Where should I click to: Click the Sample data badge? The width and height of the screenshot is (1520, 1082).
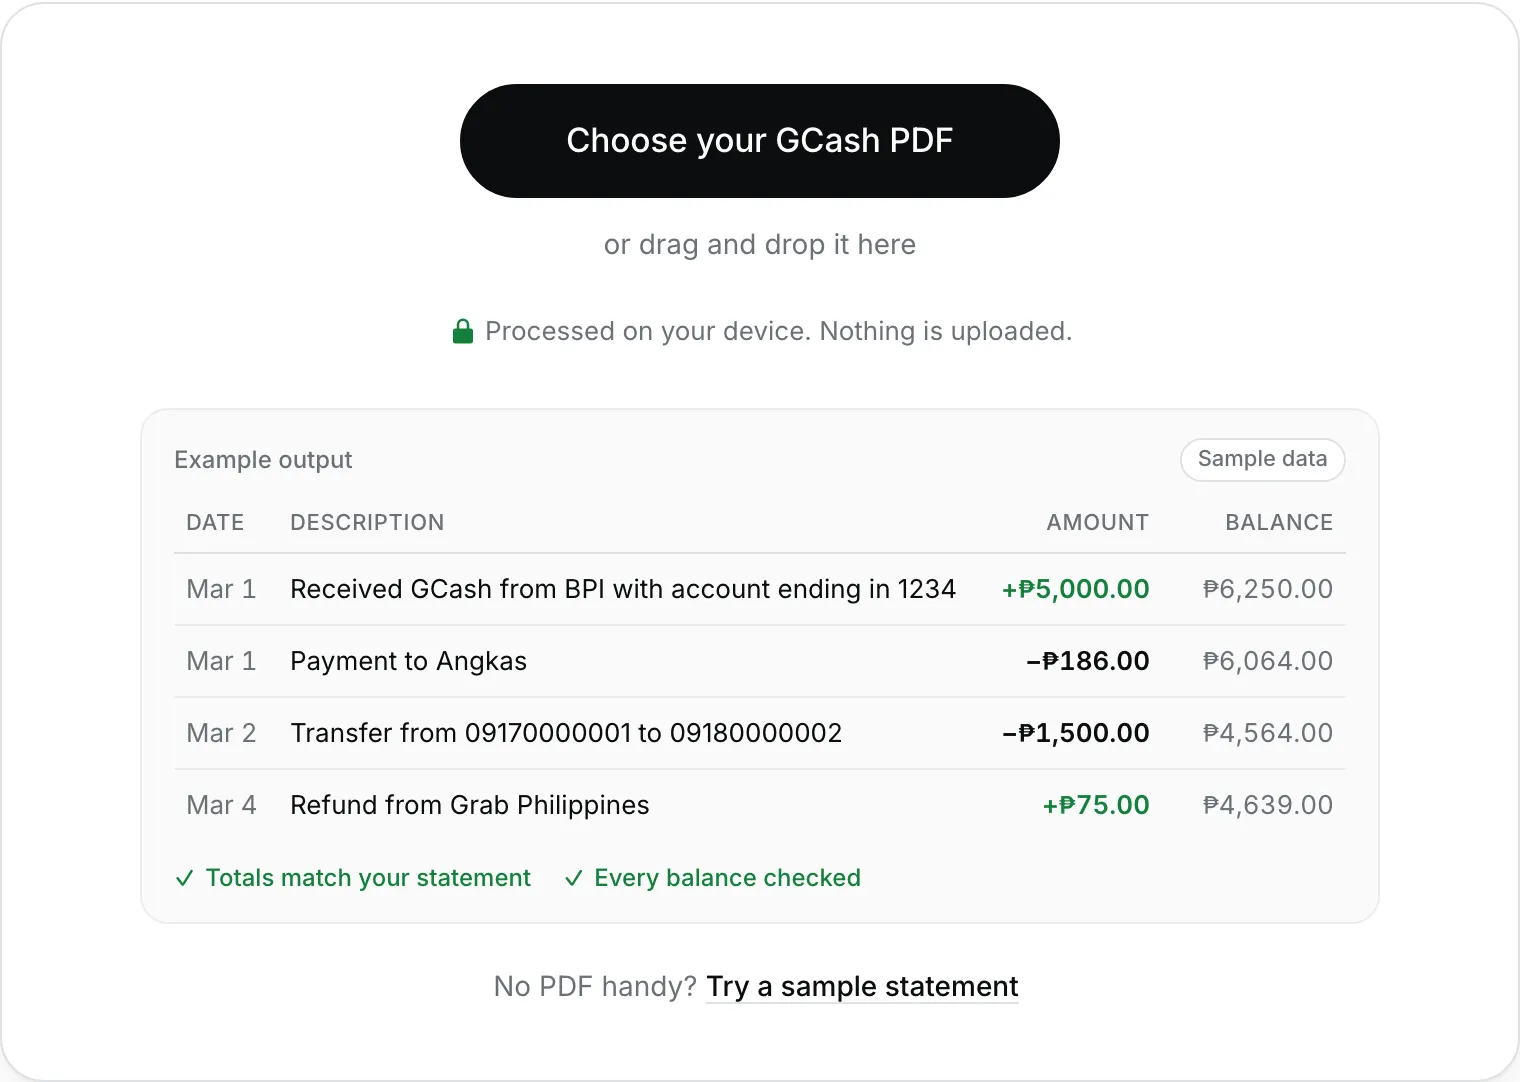coord(1262,459)
